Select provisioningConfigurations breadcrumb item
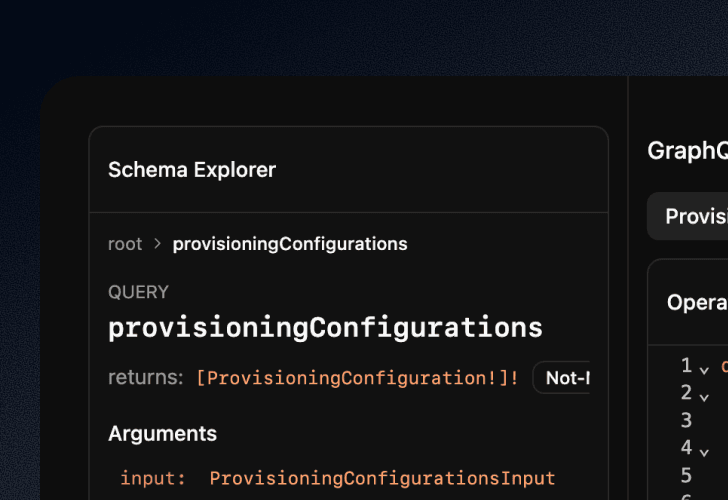The width and height of the screenshot is (728, 500). pyautogui.click(x=290, y=244)
